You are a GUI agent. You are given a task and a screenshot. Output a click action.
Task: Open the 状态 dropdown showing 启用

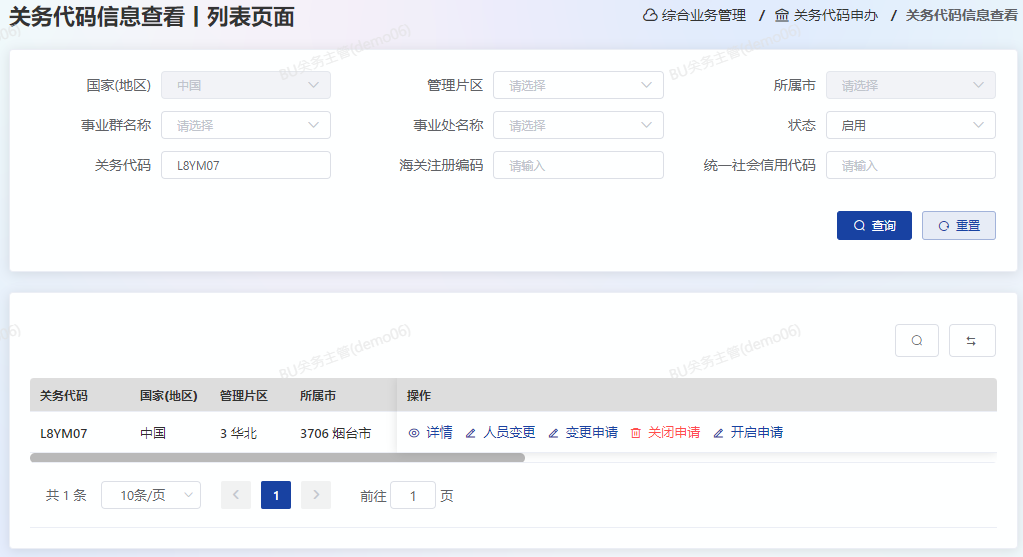point(911,125)
